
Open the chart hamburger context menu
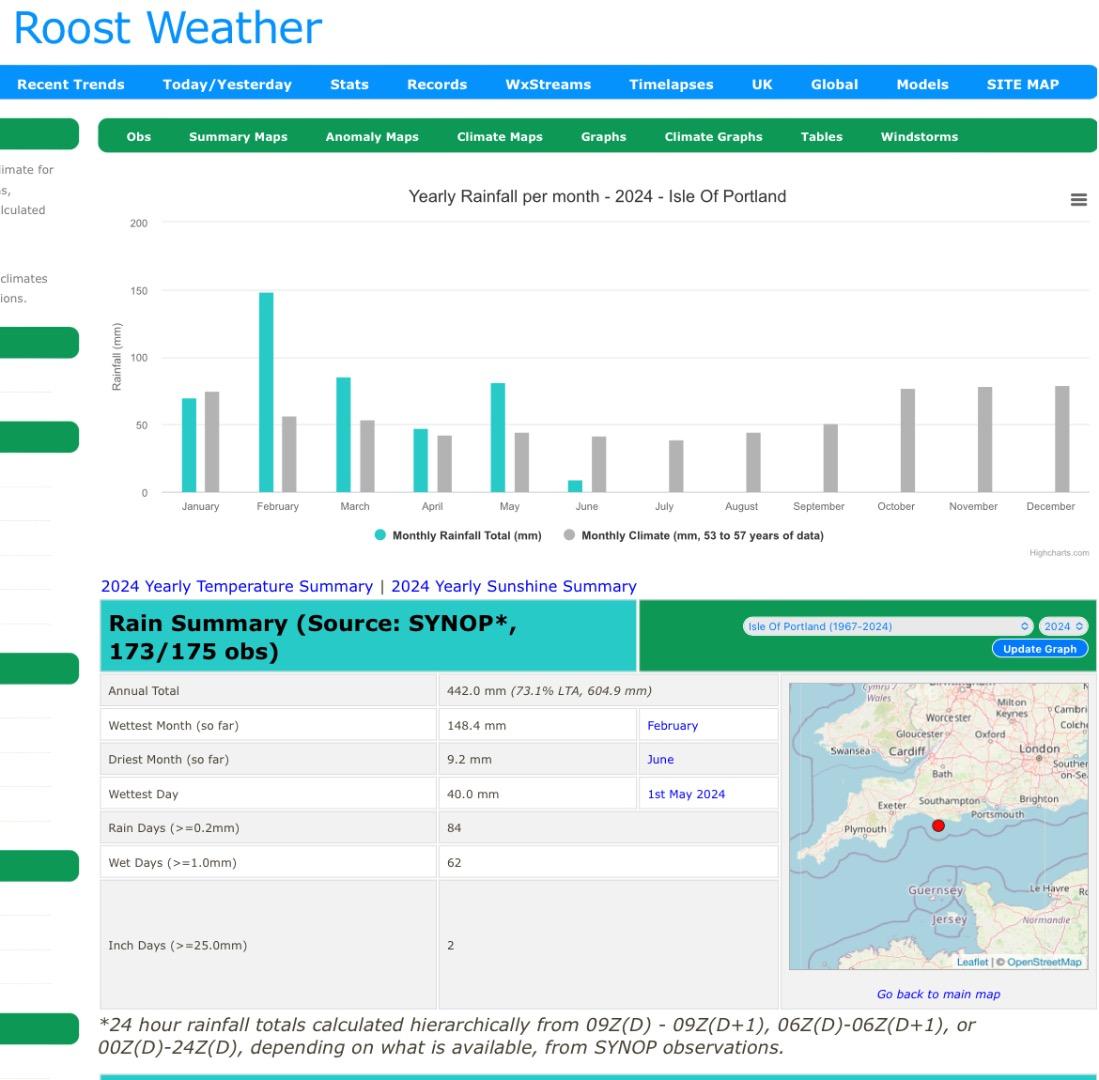[1078, 200]
